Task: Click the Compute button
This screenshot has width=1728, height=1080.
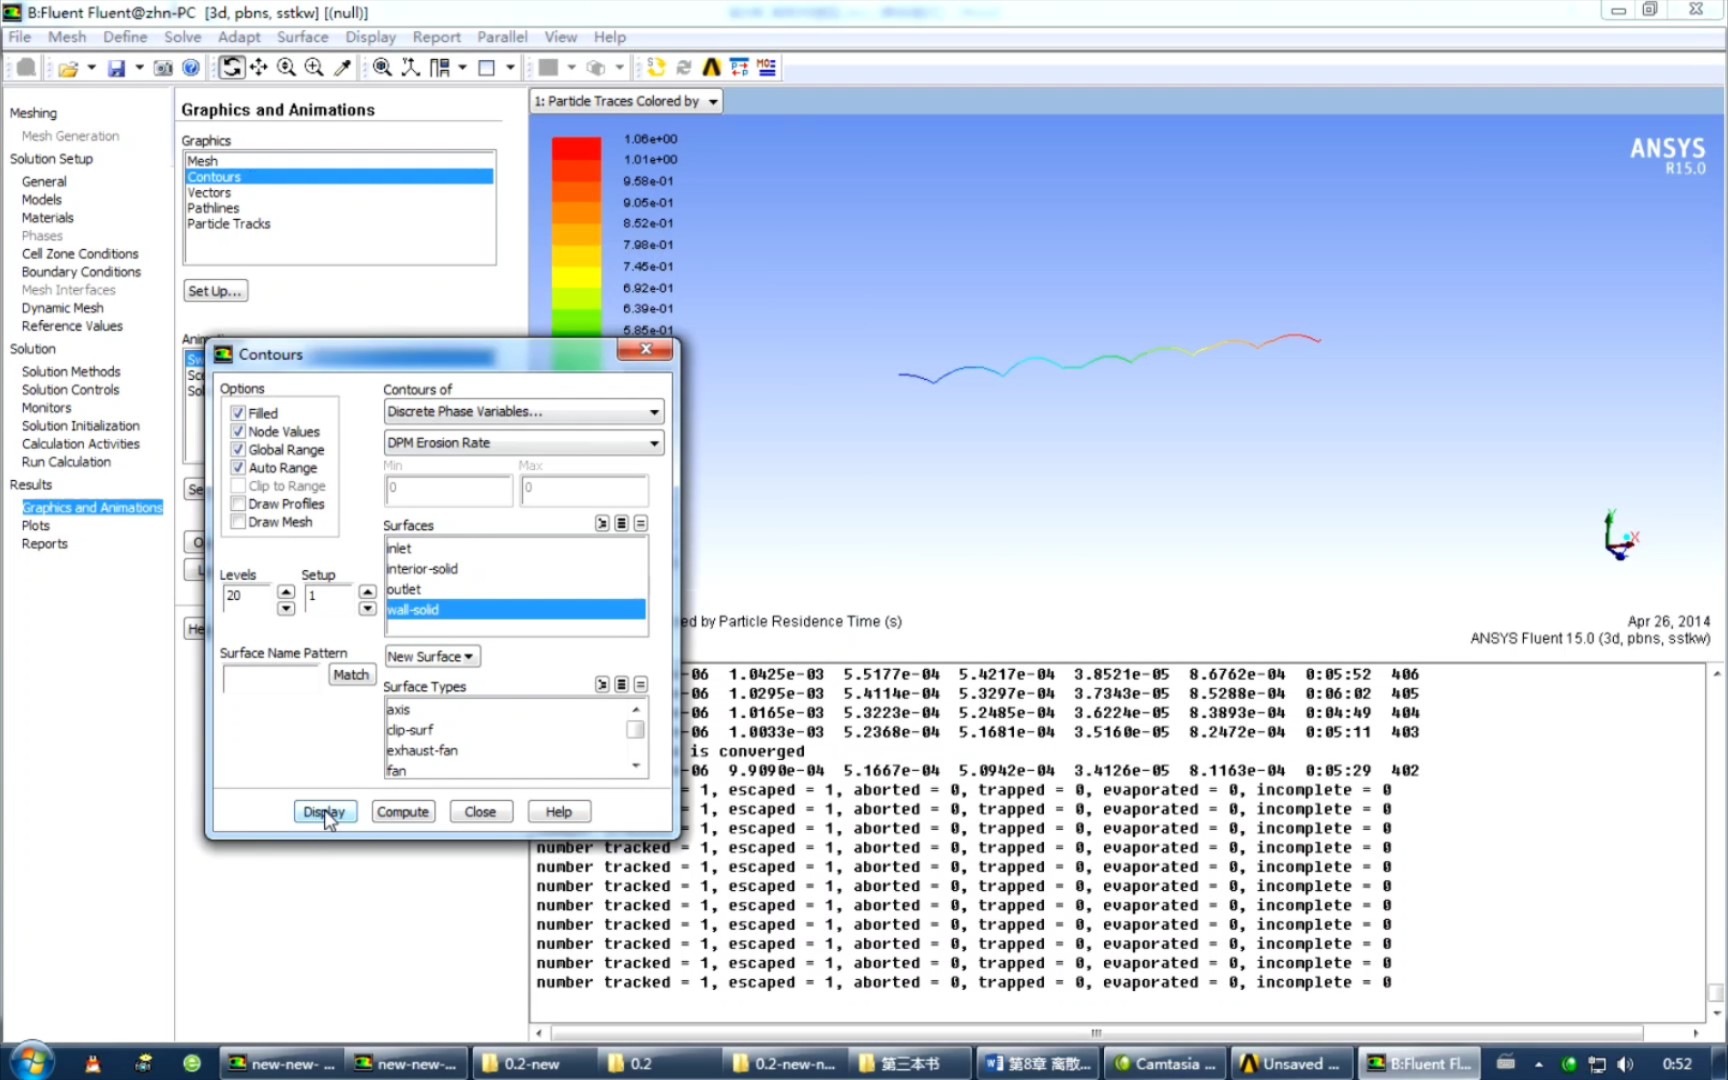Action: click(403, 812)
